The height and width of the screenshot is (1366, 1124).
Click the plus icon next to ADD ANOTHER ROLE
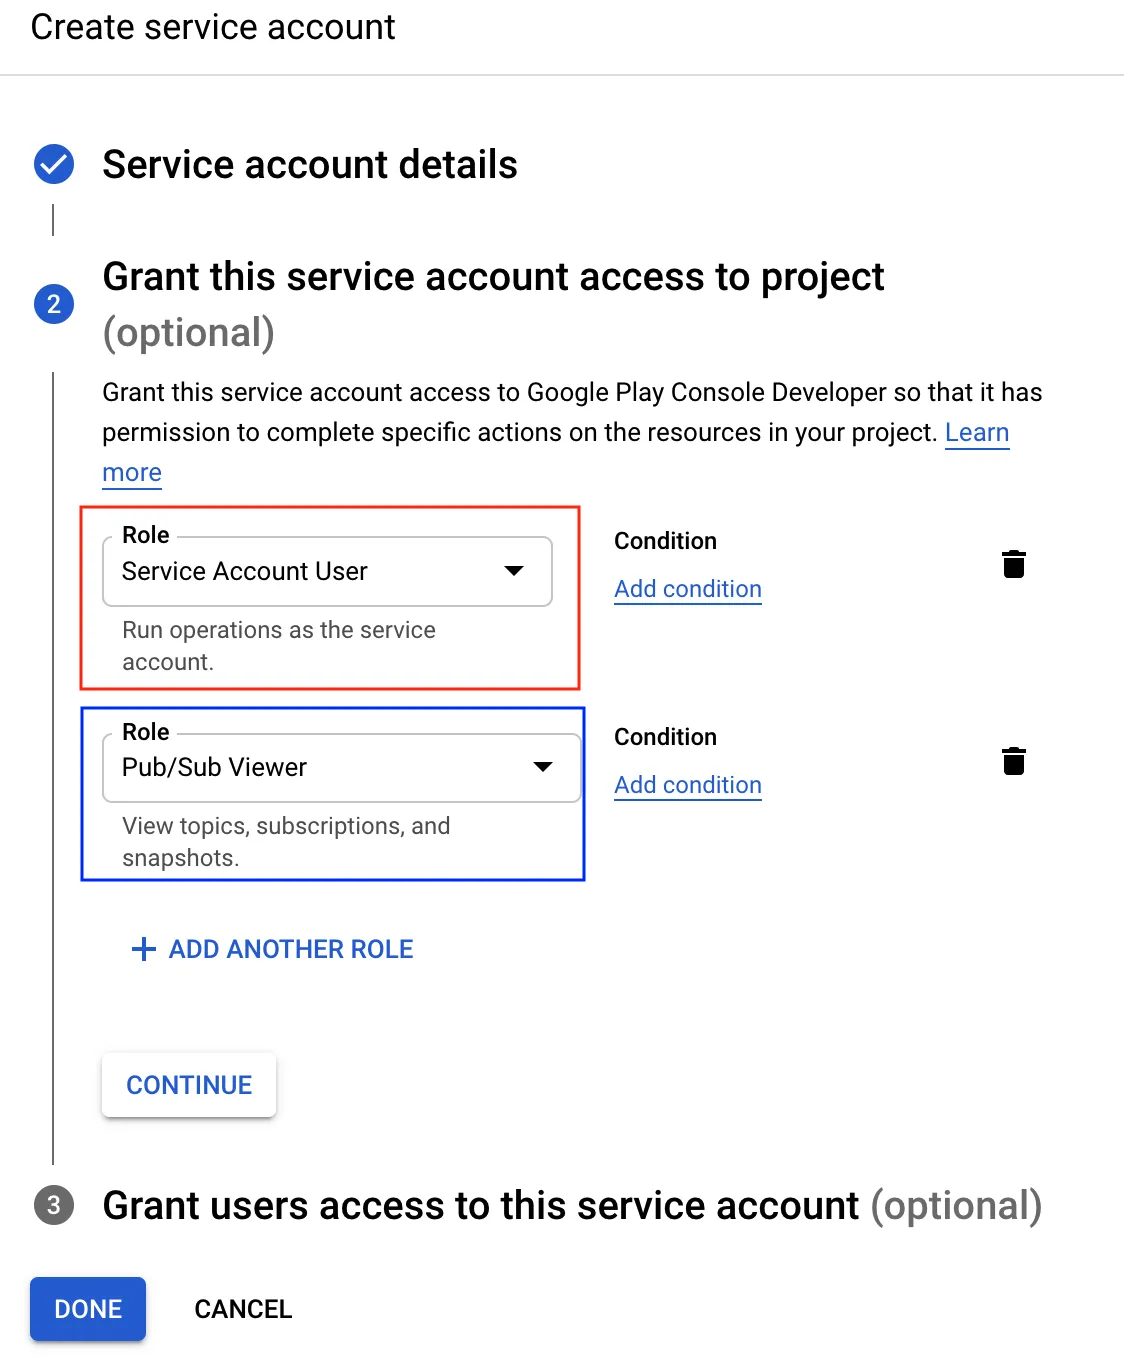142,948
